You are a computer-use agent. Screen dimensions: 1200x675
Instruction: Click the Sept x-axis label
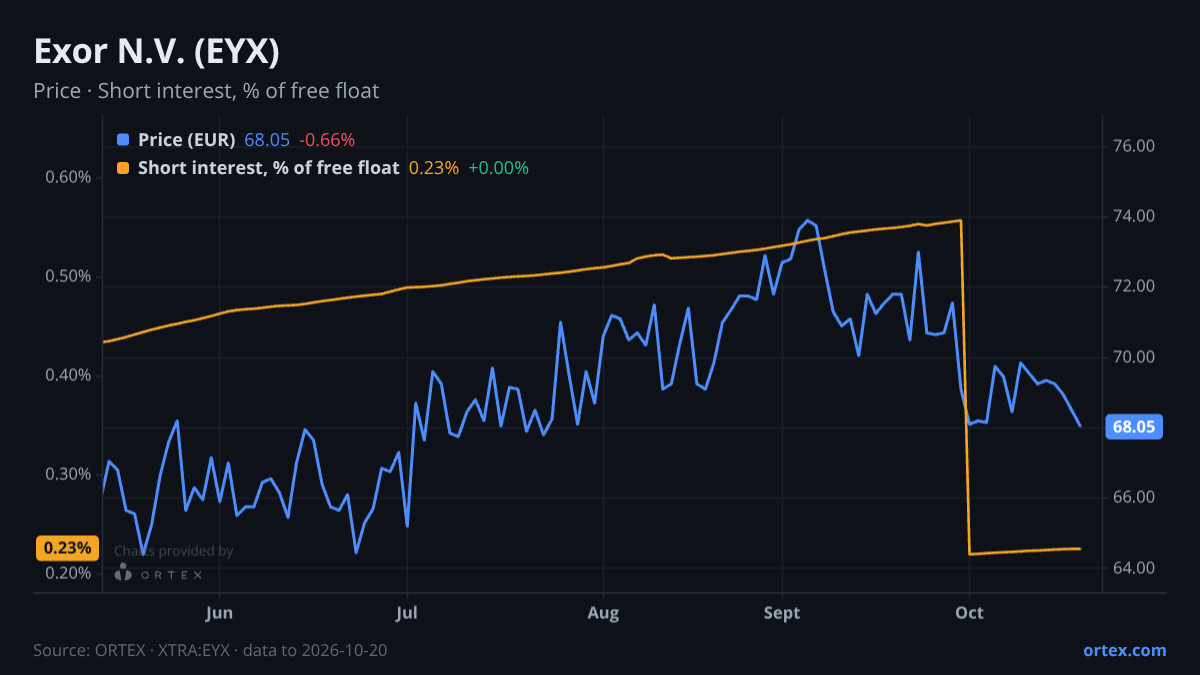click(782, 612)
